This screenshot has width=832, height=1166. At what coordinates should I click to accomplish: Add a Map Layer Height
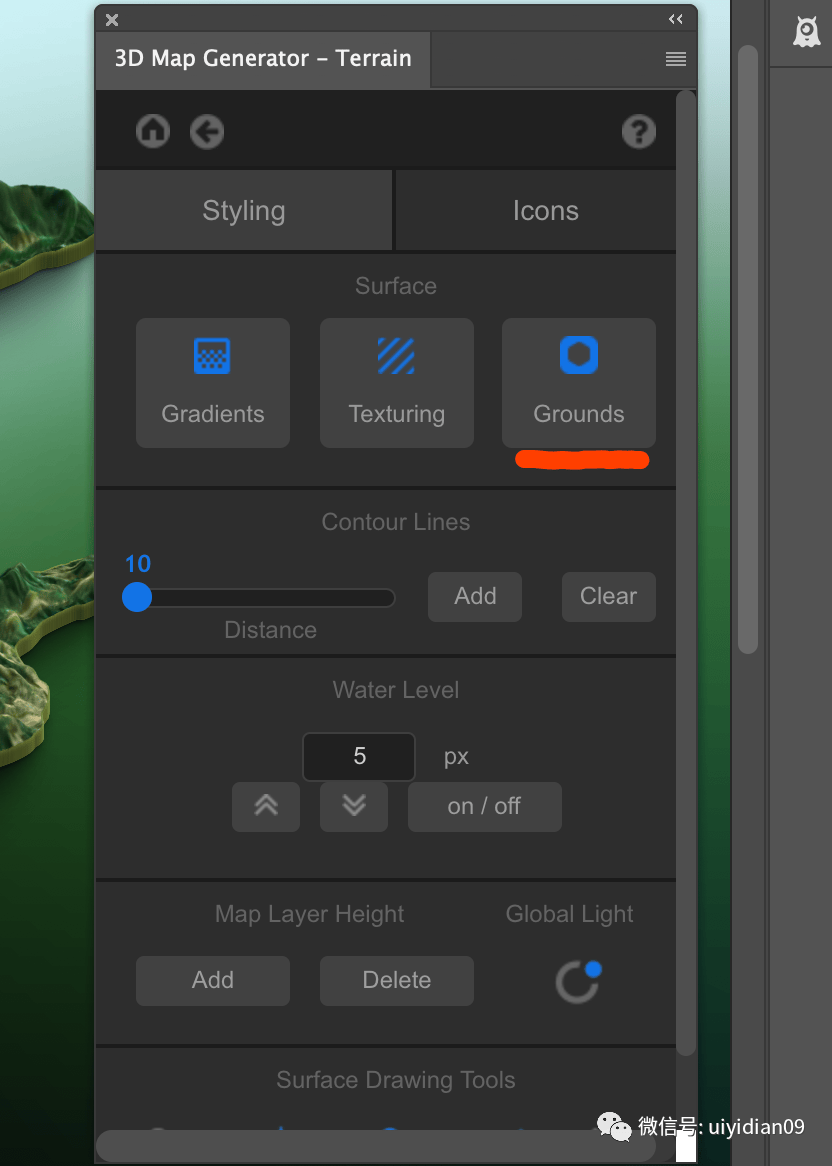(x=213, y=980)
